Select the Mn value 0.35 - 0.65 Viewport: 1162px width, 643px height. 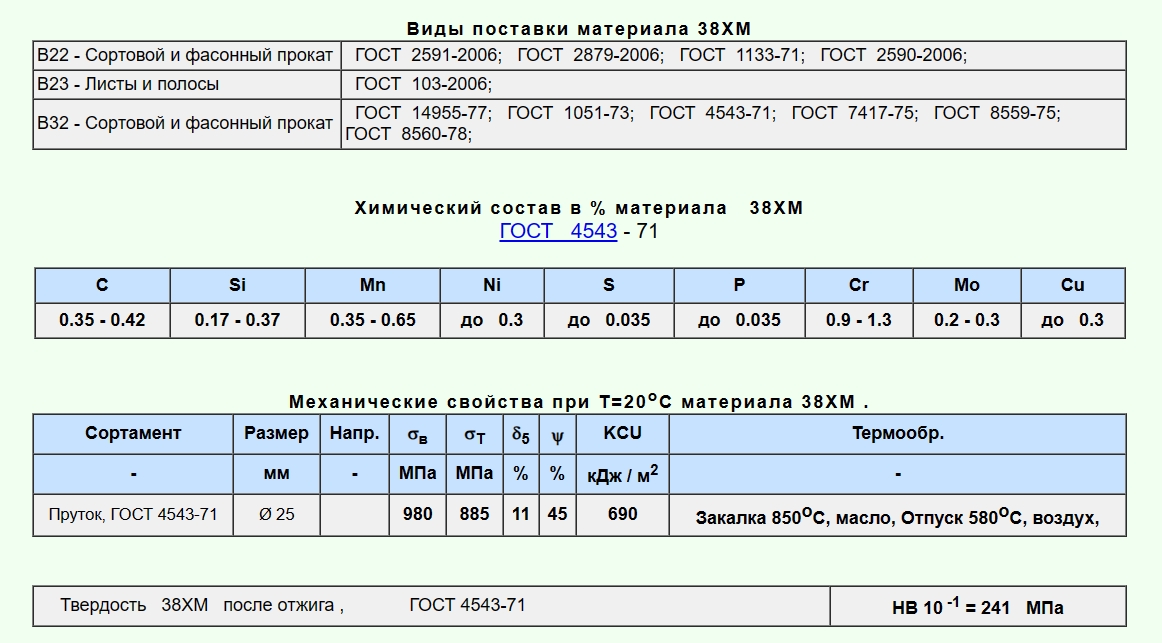pyautogui.click(x=372, y=320)
